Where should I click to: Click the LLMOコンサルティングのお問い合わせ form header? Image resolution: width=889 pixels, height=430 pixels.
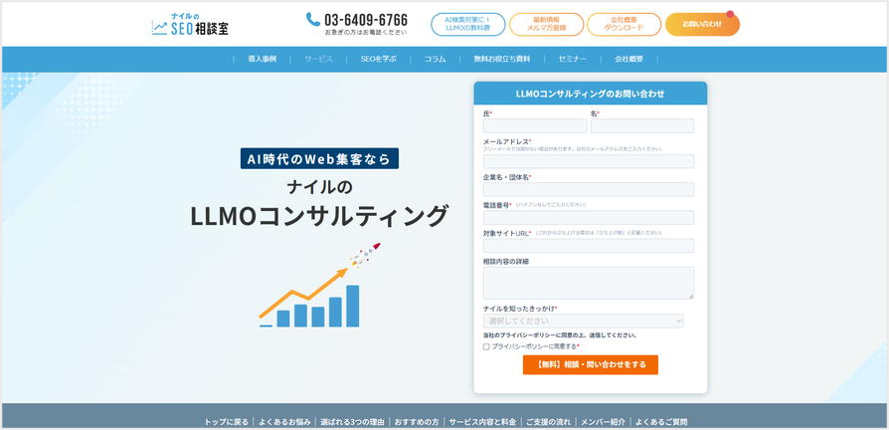tap(590, 94)
